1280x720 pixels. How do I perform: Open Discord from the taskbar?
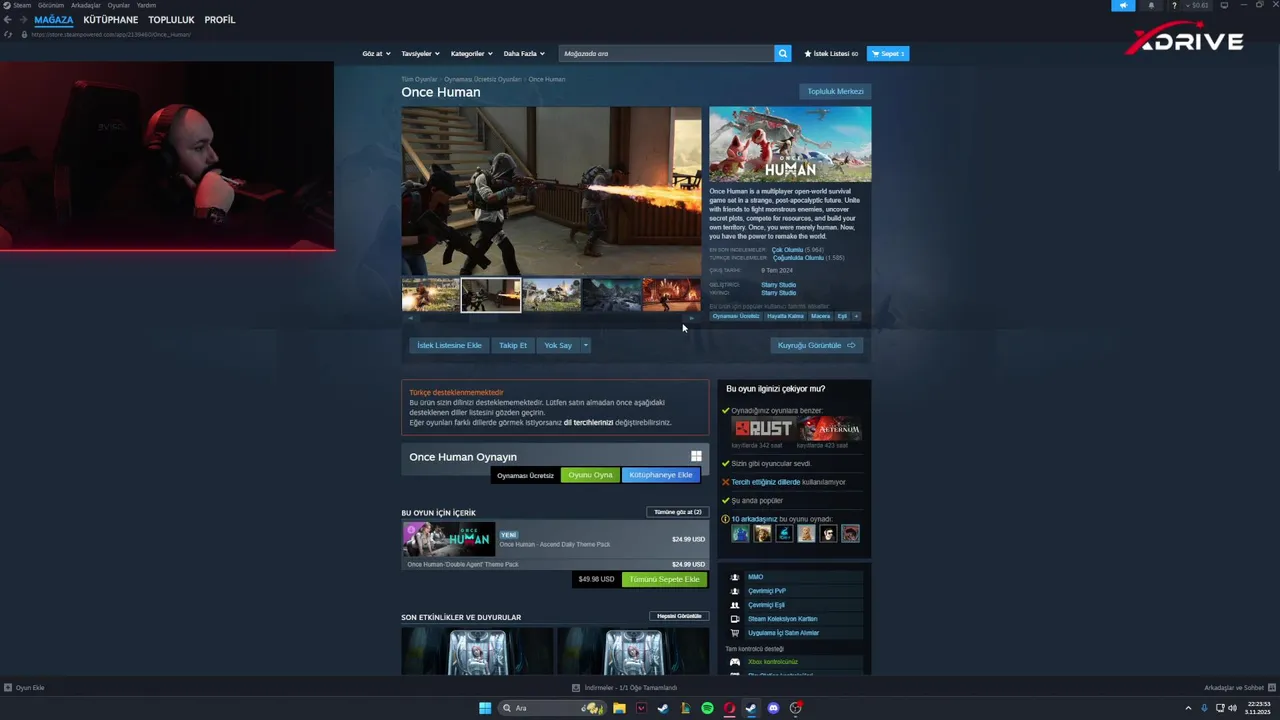pos(773,708)
